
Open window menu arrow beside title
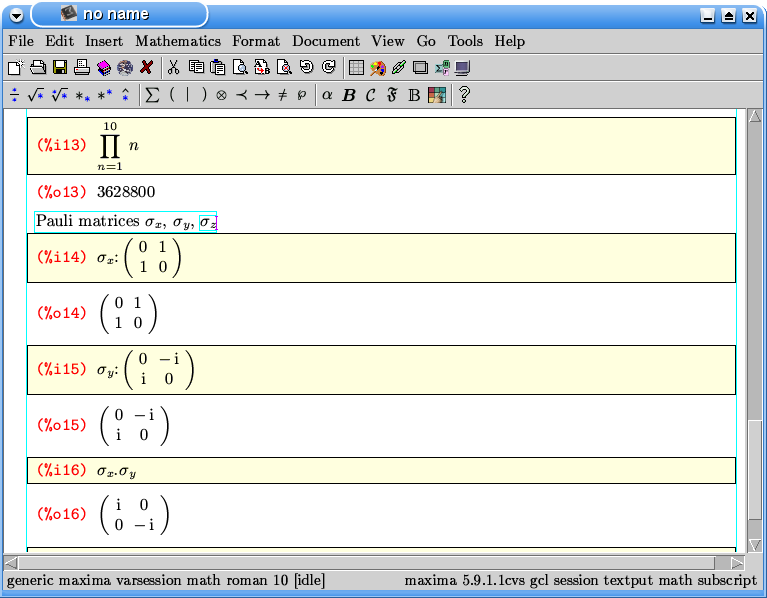pyautogui.click(x=16, y=16)
